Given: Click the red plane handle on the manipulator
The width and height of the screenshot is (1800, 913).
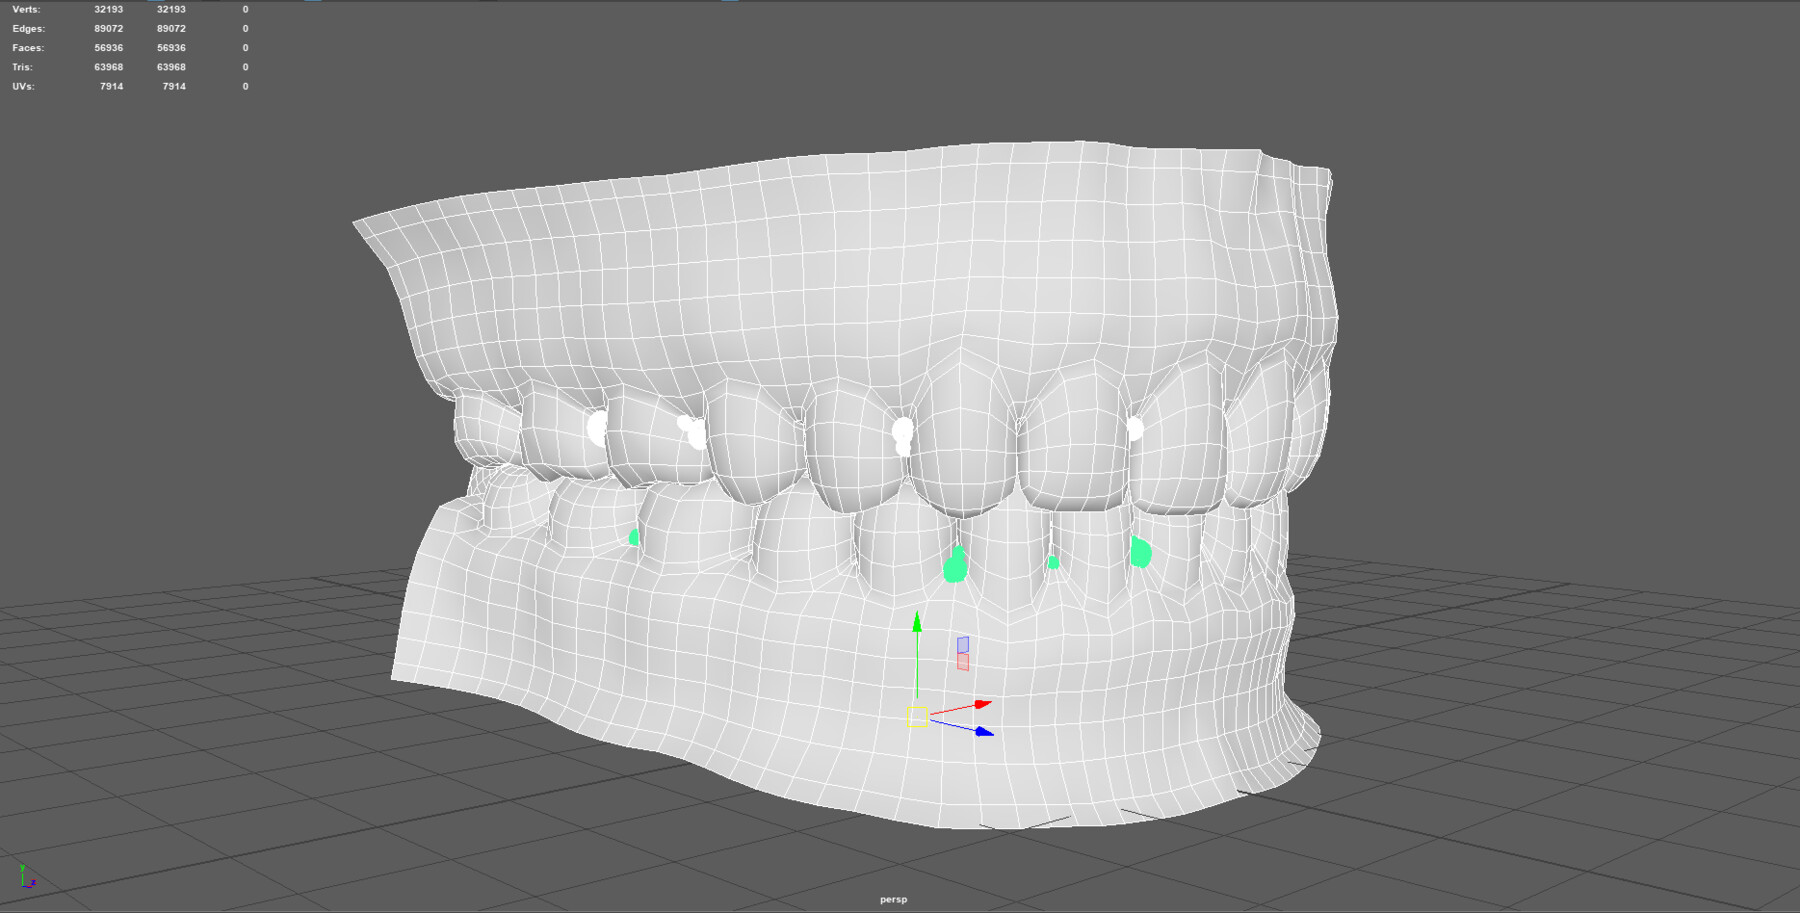Looking at the screenshot, I should point(963,661).
